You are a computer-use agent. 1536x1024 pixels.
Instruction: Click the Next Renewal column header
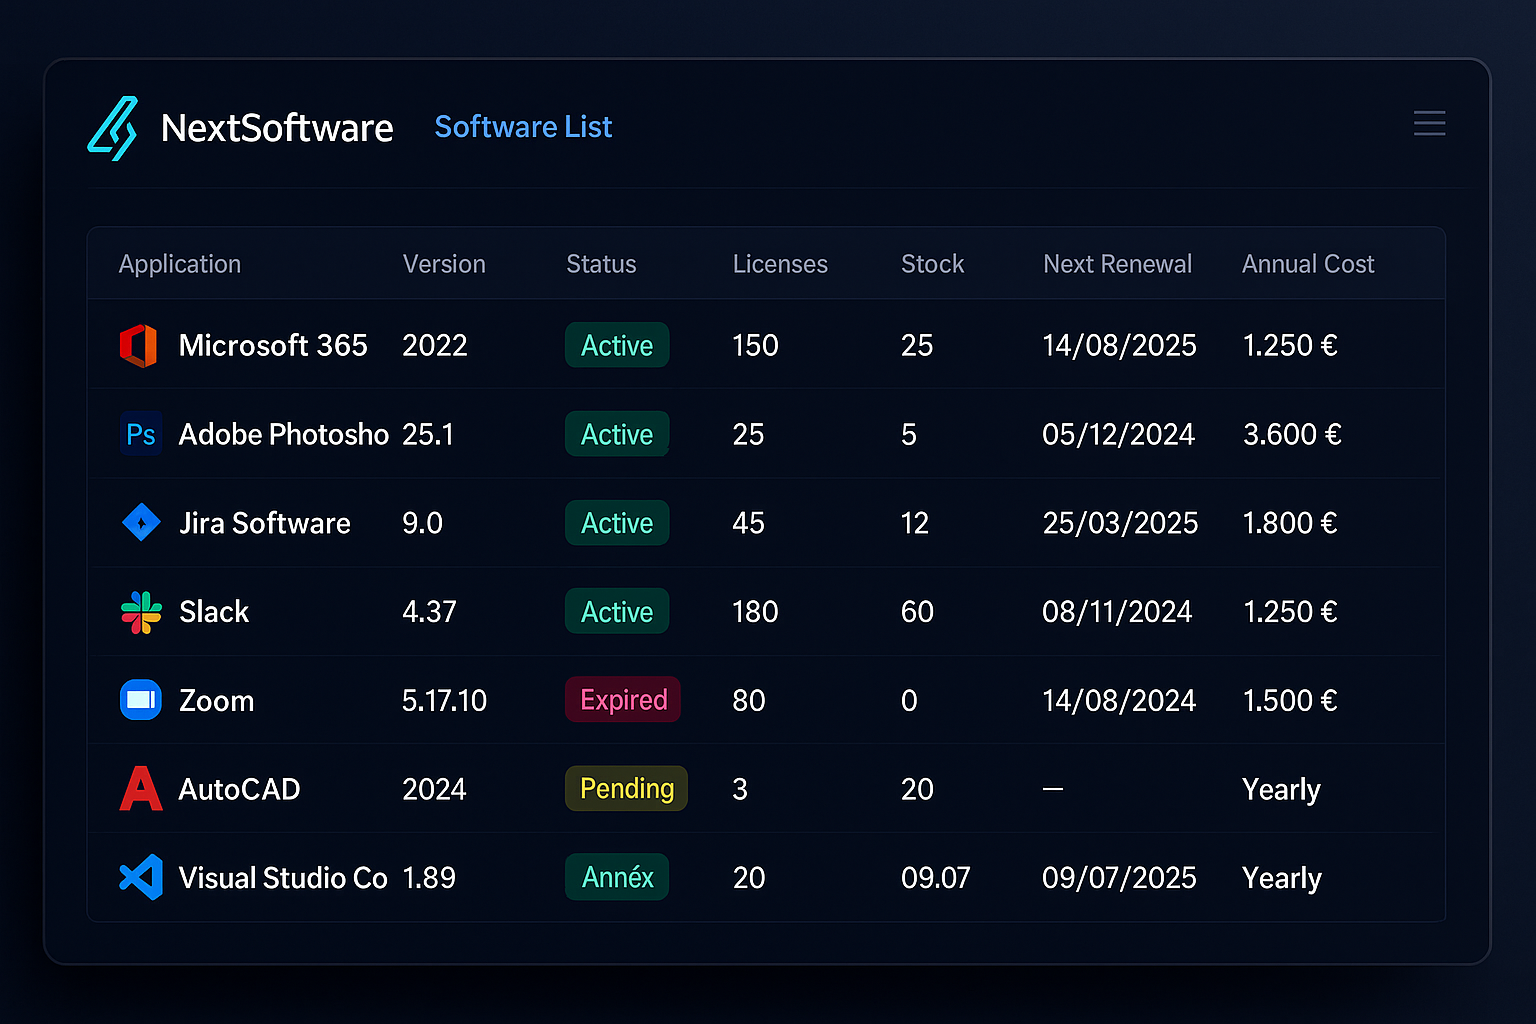click(1117, 264)
